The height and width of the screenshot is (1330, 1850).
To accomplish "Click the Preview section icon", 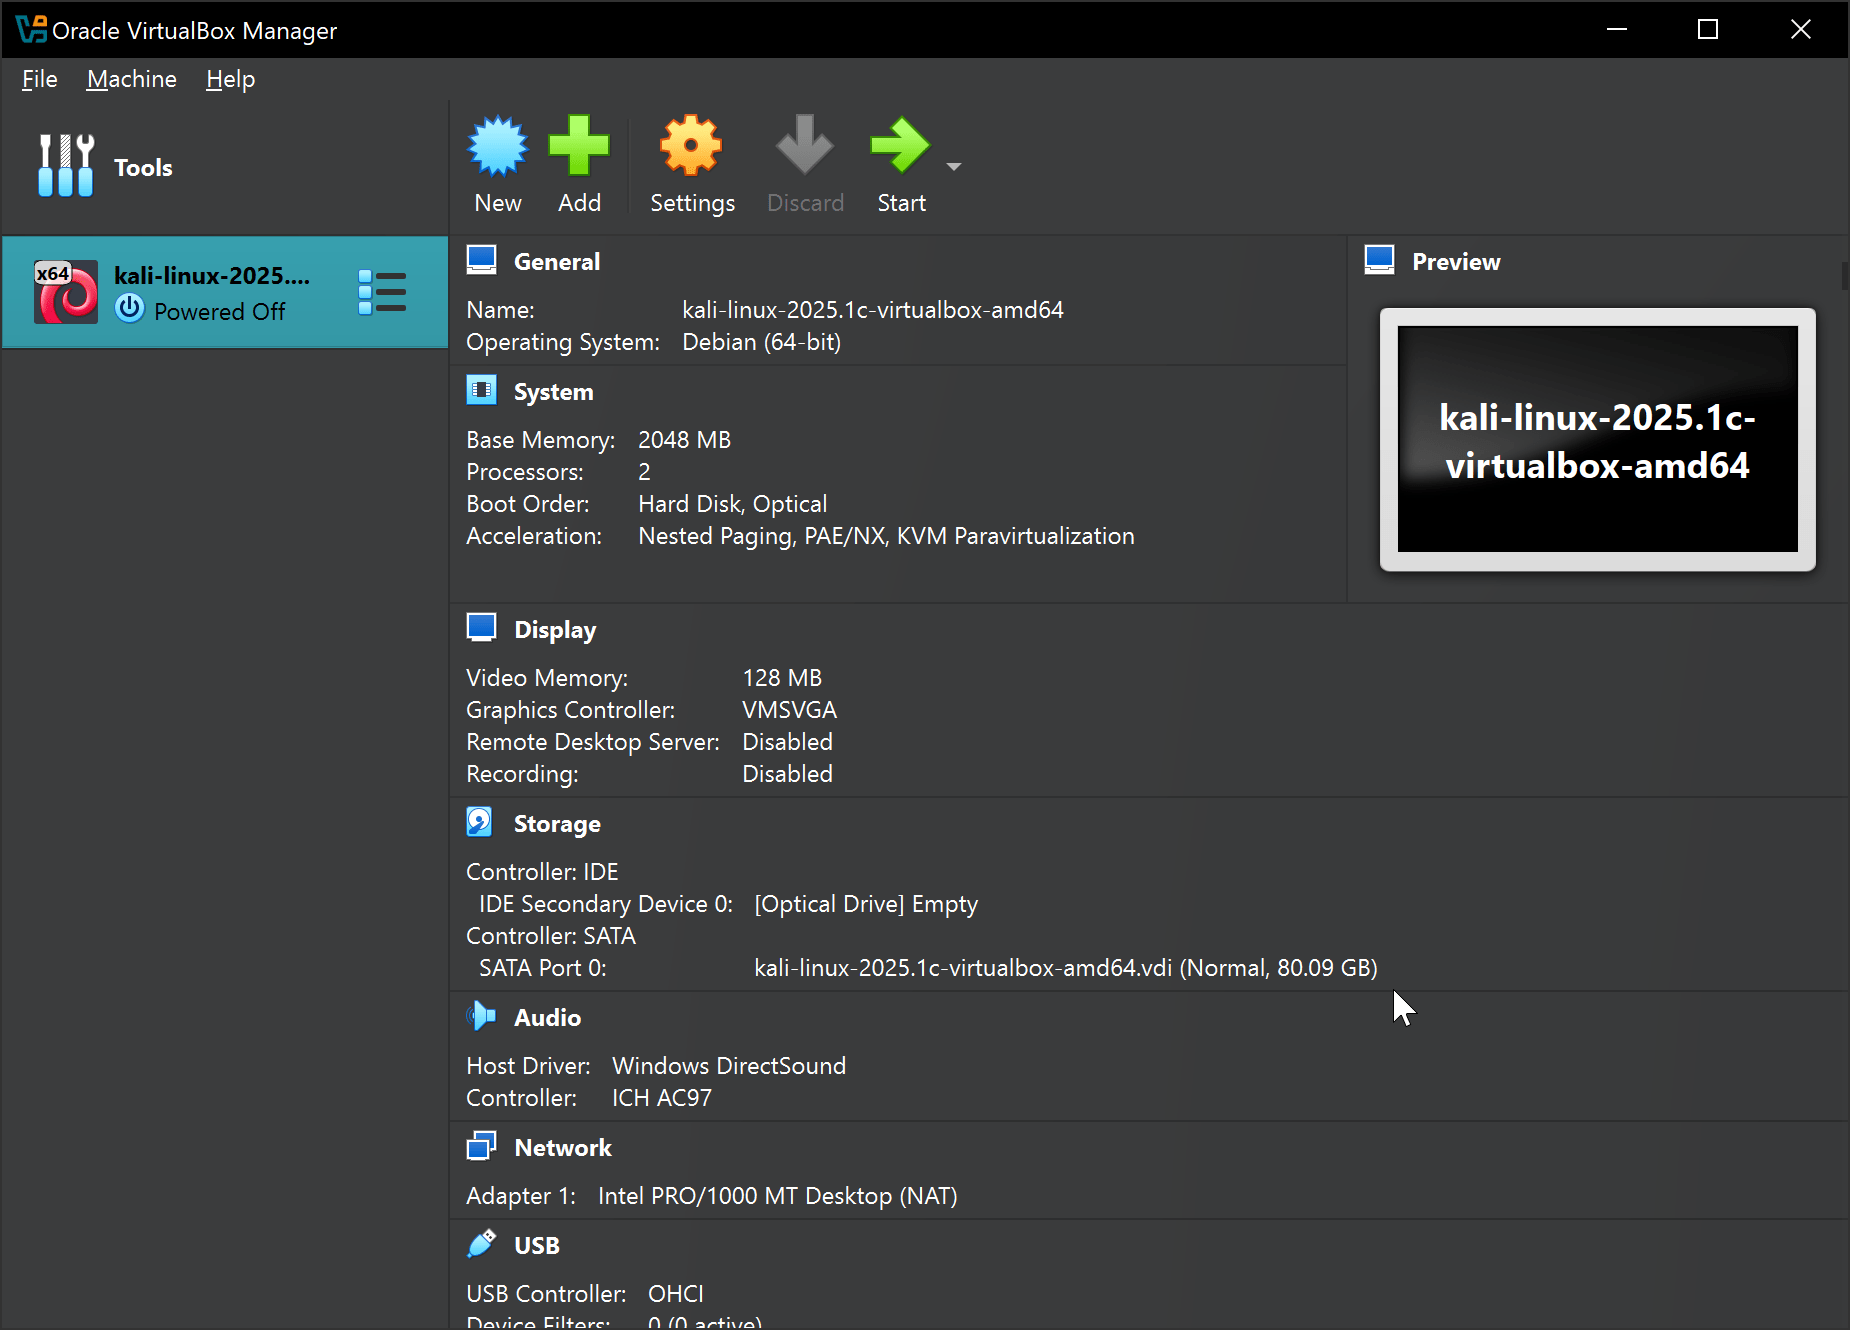I will coord(1379,260).
